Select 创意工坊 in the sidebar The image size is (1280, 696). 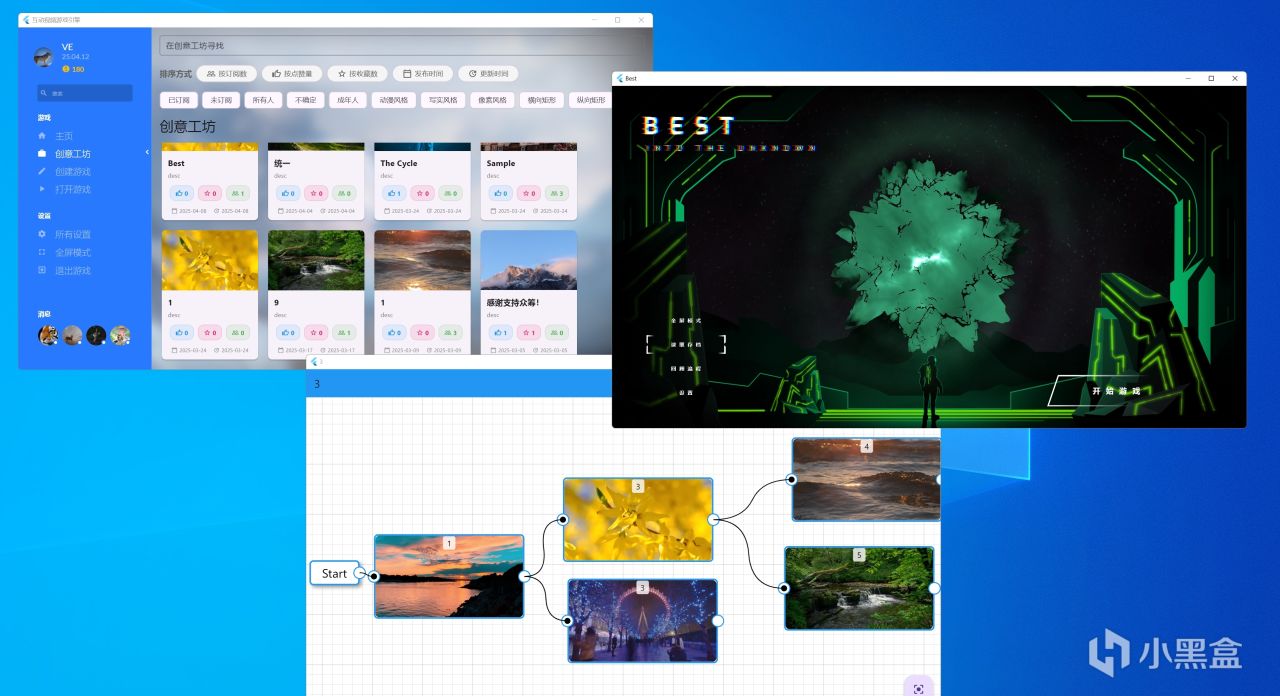click(x=72, y=153)
